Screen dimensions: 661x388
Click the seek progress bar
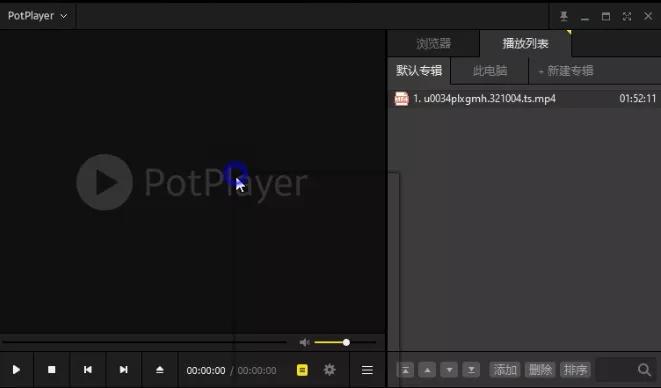tap(144, 342)
